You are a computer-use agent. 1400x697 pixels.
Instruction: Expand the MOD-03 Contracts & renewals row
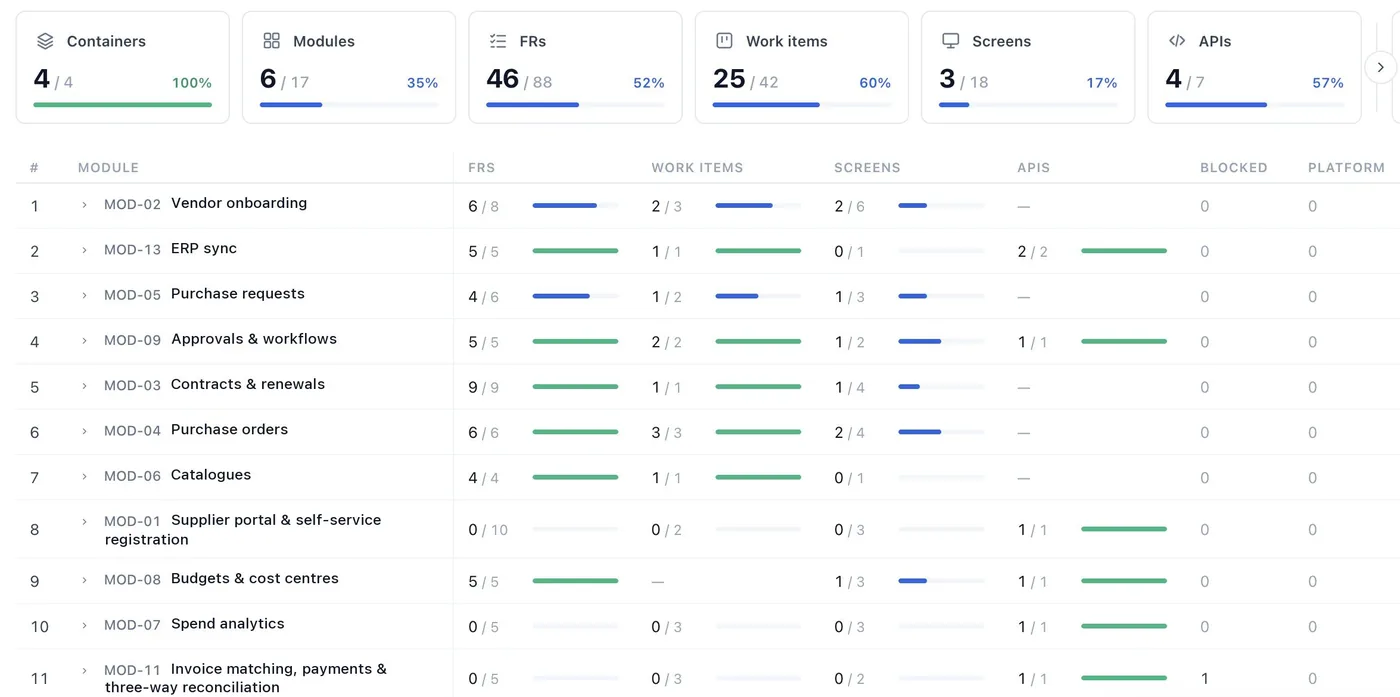coord(85,386)
